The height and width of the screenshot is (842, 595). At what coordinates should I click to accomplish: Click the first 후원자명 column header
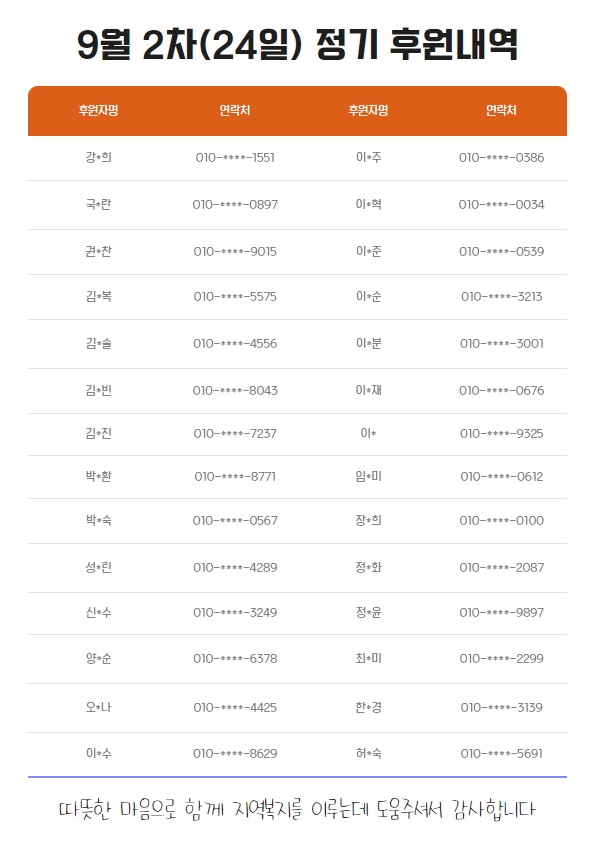coord(98,111)
